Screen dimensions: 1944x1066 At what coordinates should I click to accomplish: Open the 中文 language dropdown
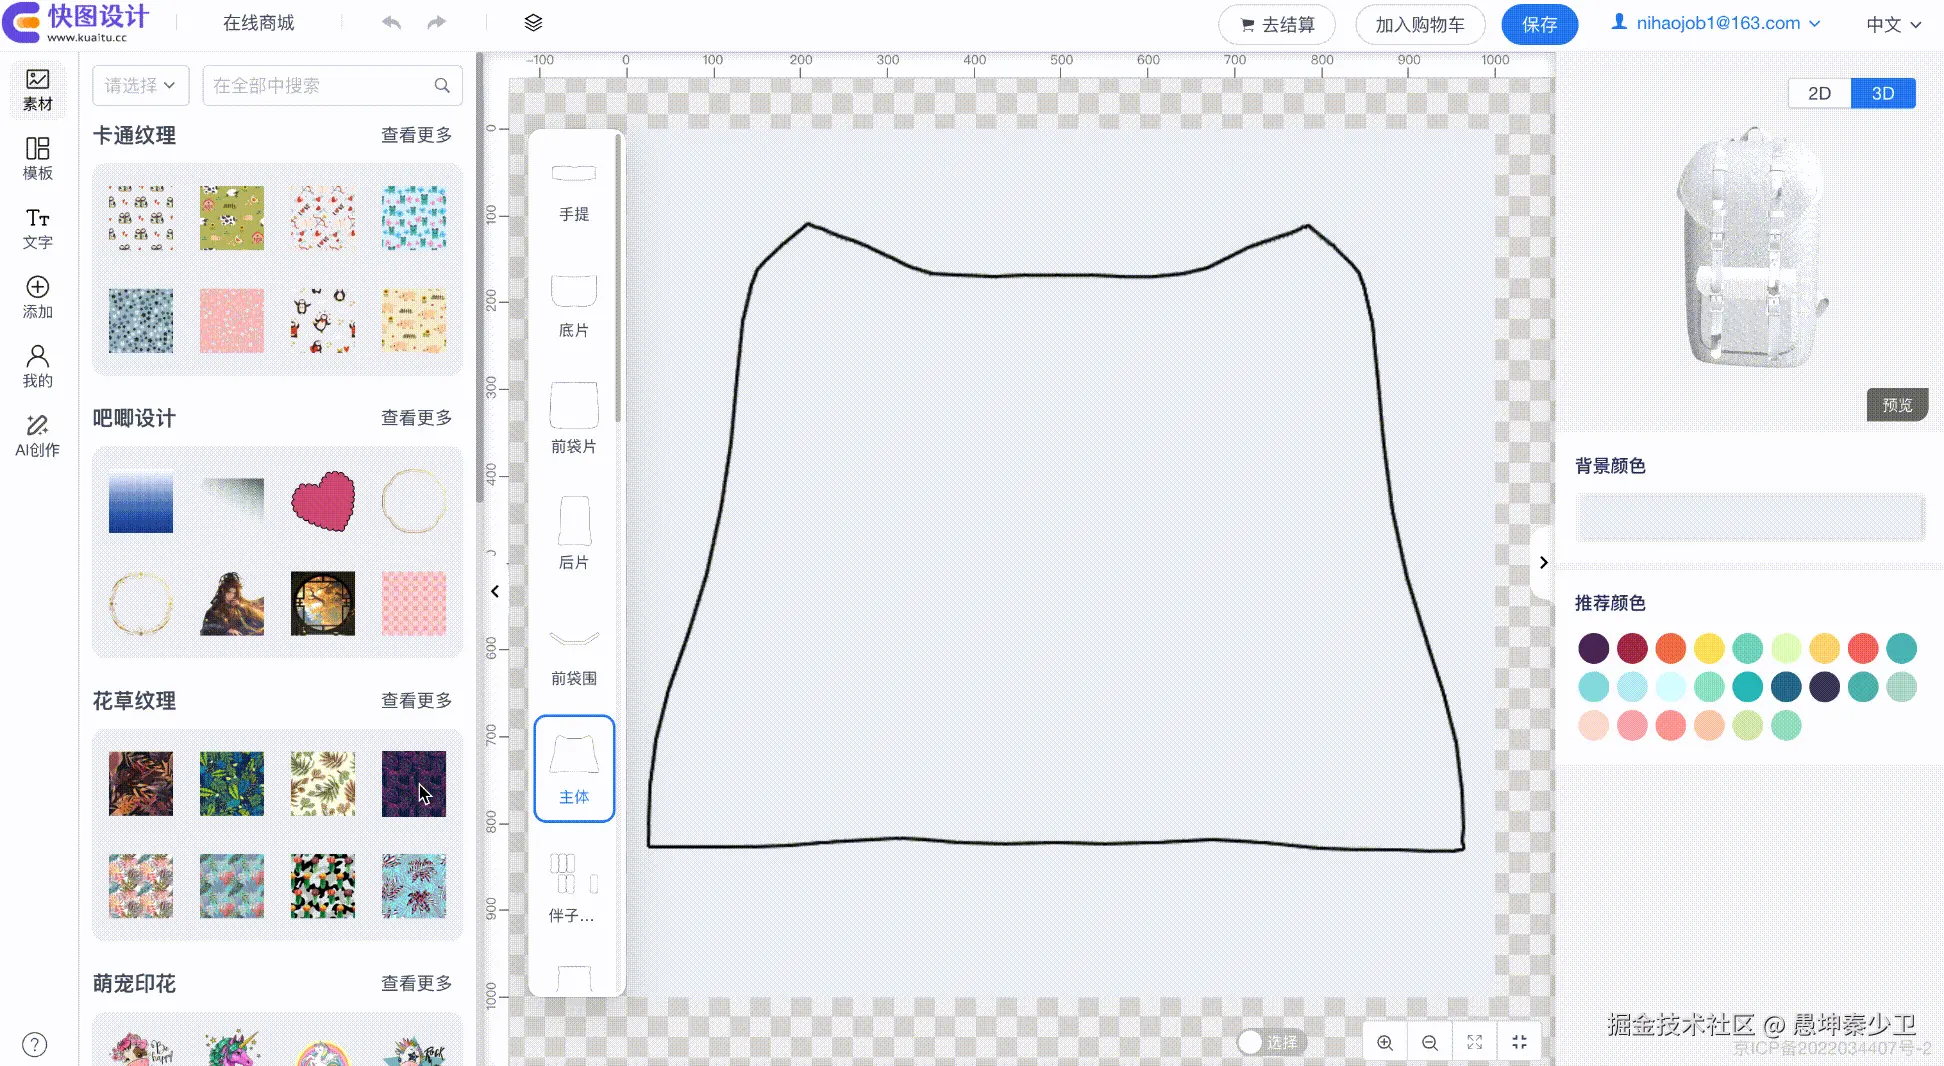(1890, 24)
